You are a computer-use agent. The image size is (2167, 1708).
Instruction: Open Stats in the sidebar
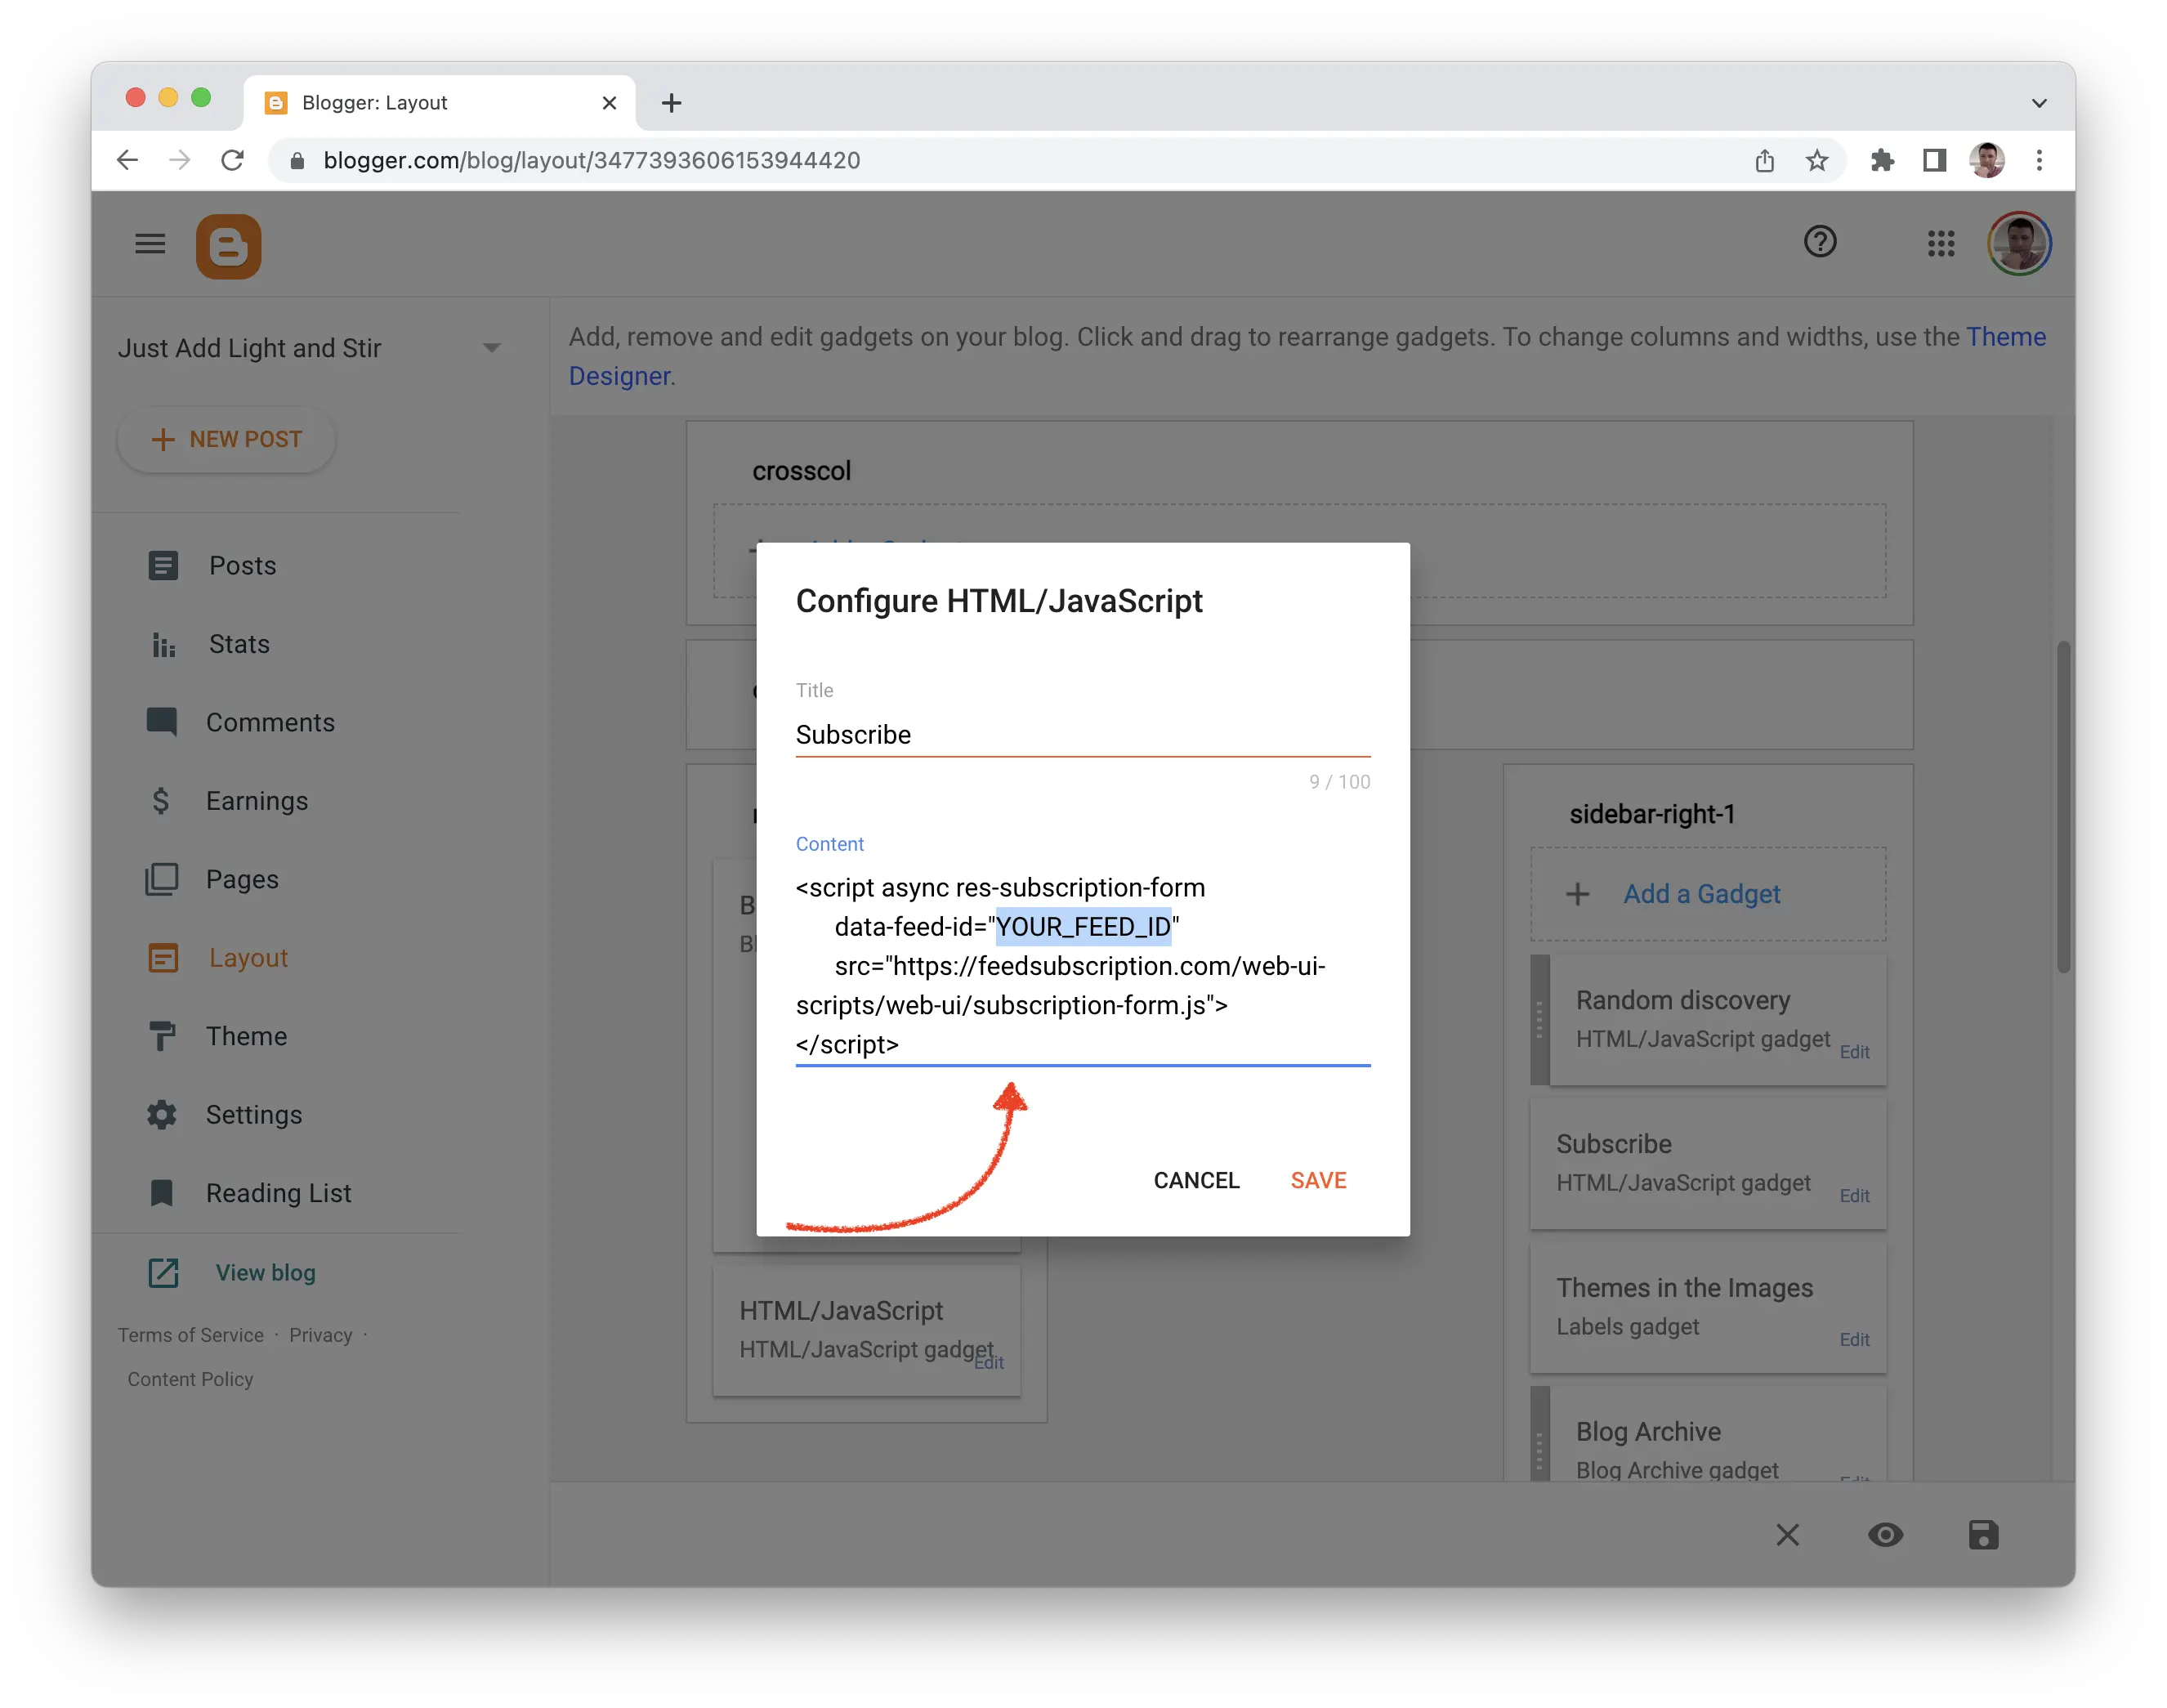click(x=239, y=644)
